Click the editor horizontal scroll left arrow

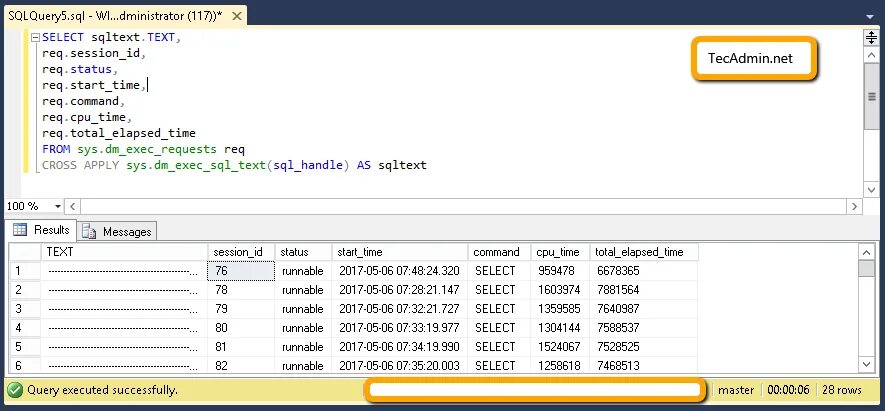click(x=73, y=207)
